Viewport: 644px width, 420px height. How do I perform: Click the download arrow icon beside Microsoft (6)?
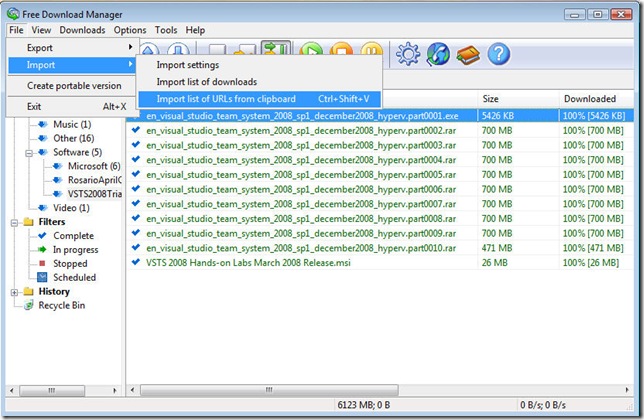click(58, 166)
